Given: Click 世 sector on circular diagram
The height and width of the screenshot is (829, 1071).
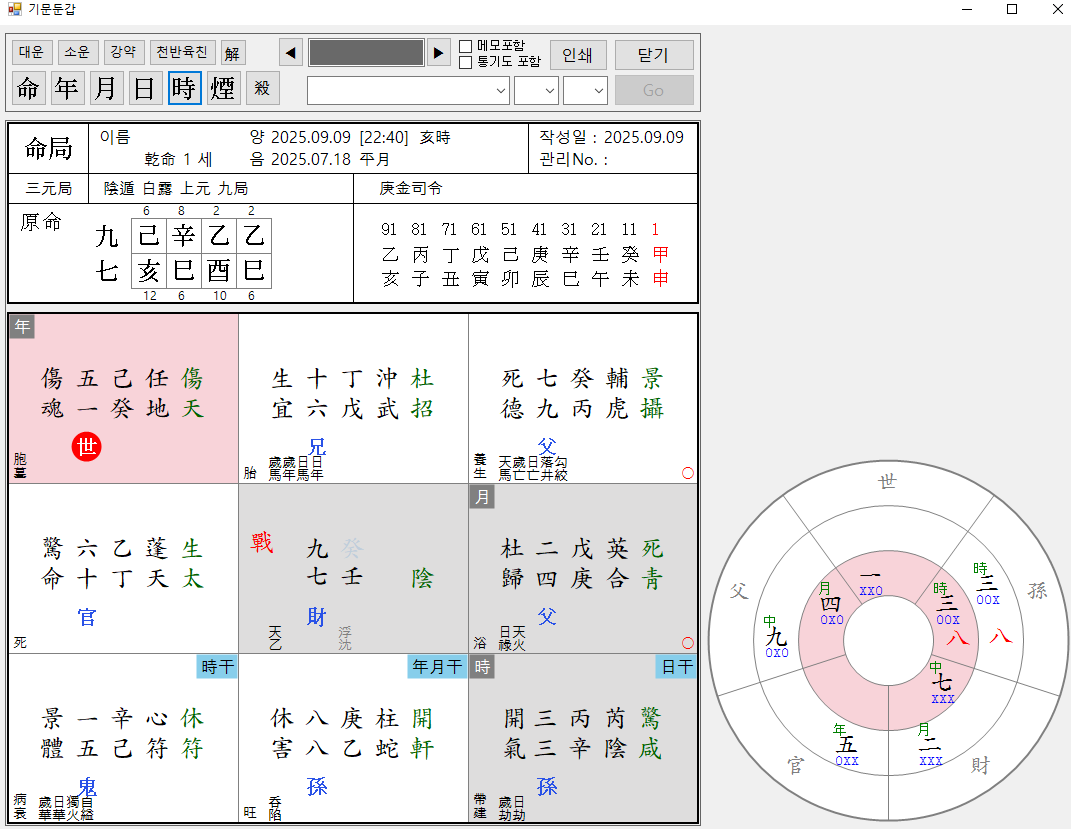Looking at the screenshot, I should 887,482.
